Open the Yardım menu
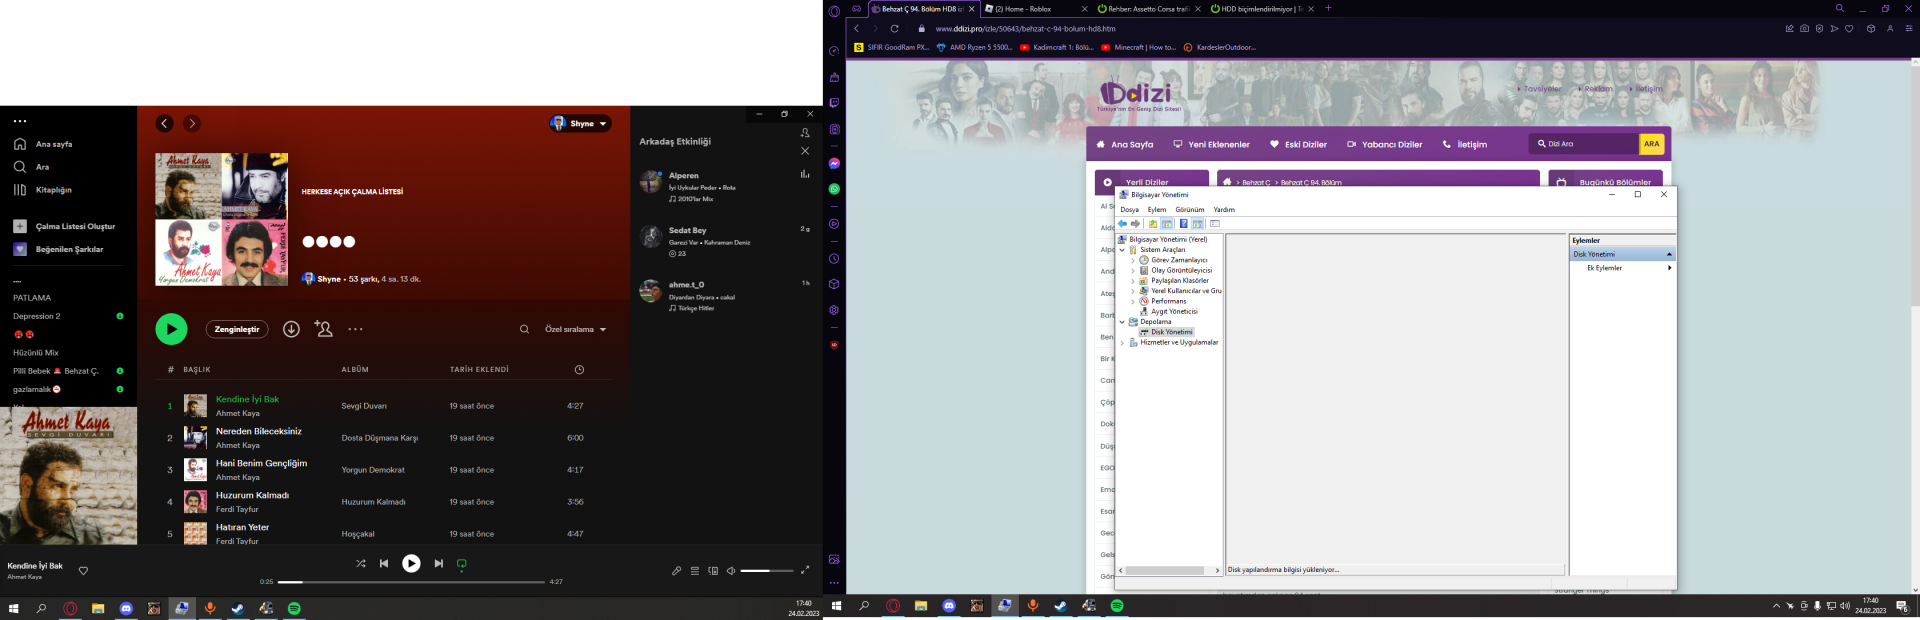The height and width of the screenshot is (620, 1920). [x=1224, y=210]
